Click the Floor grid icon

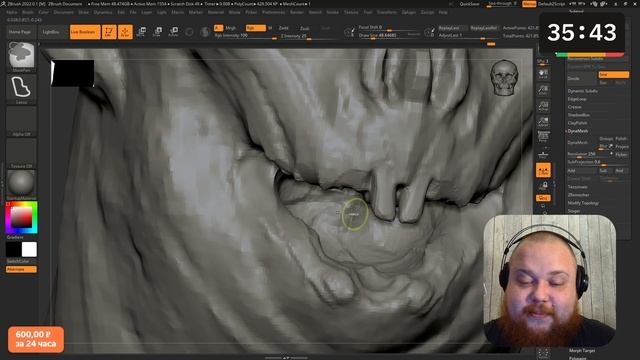[x=543, y=154]
